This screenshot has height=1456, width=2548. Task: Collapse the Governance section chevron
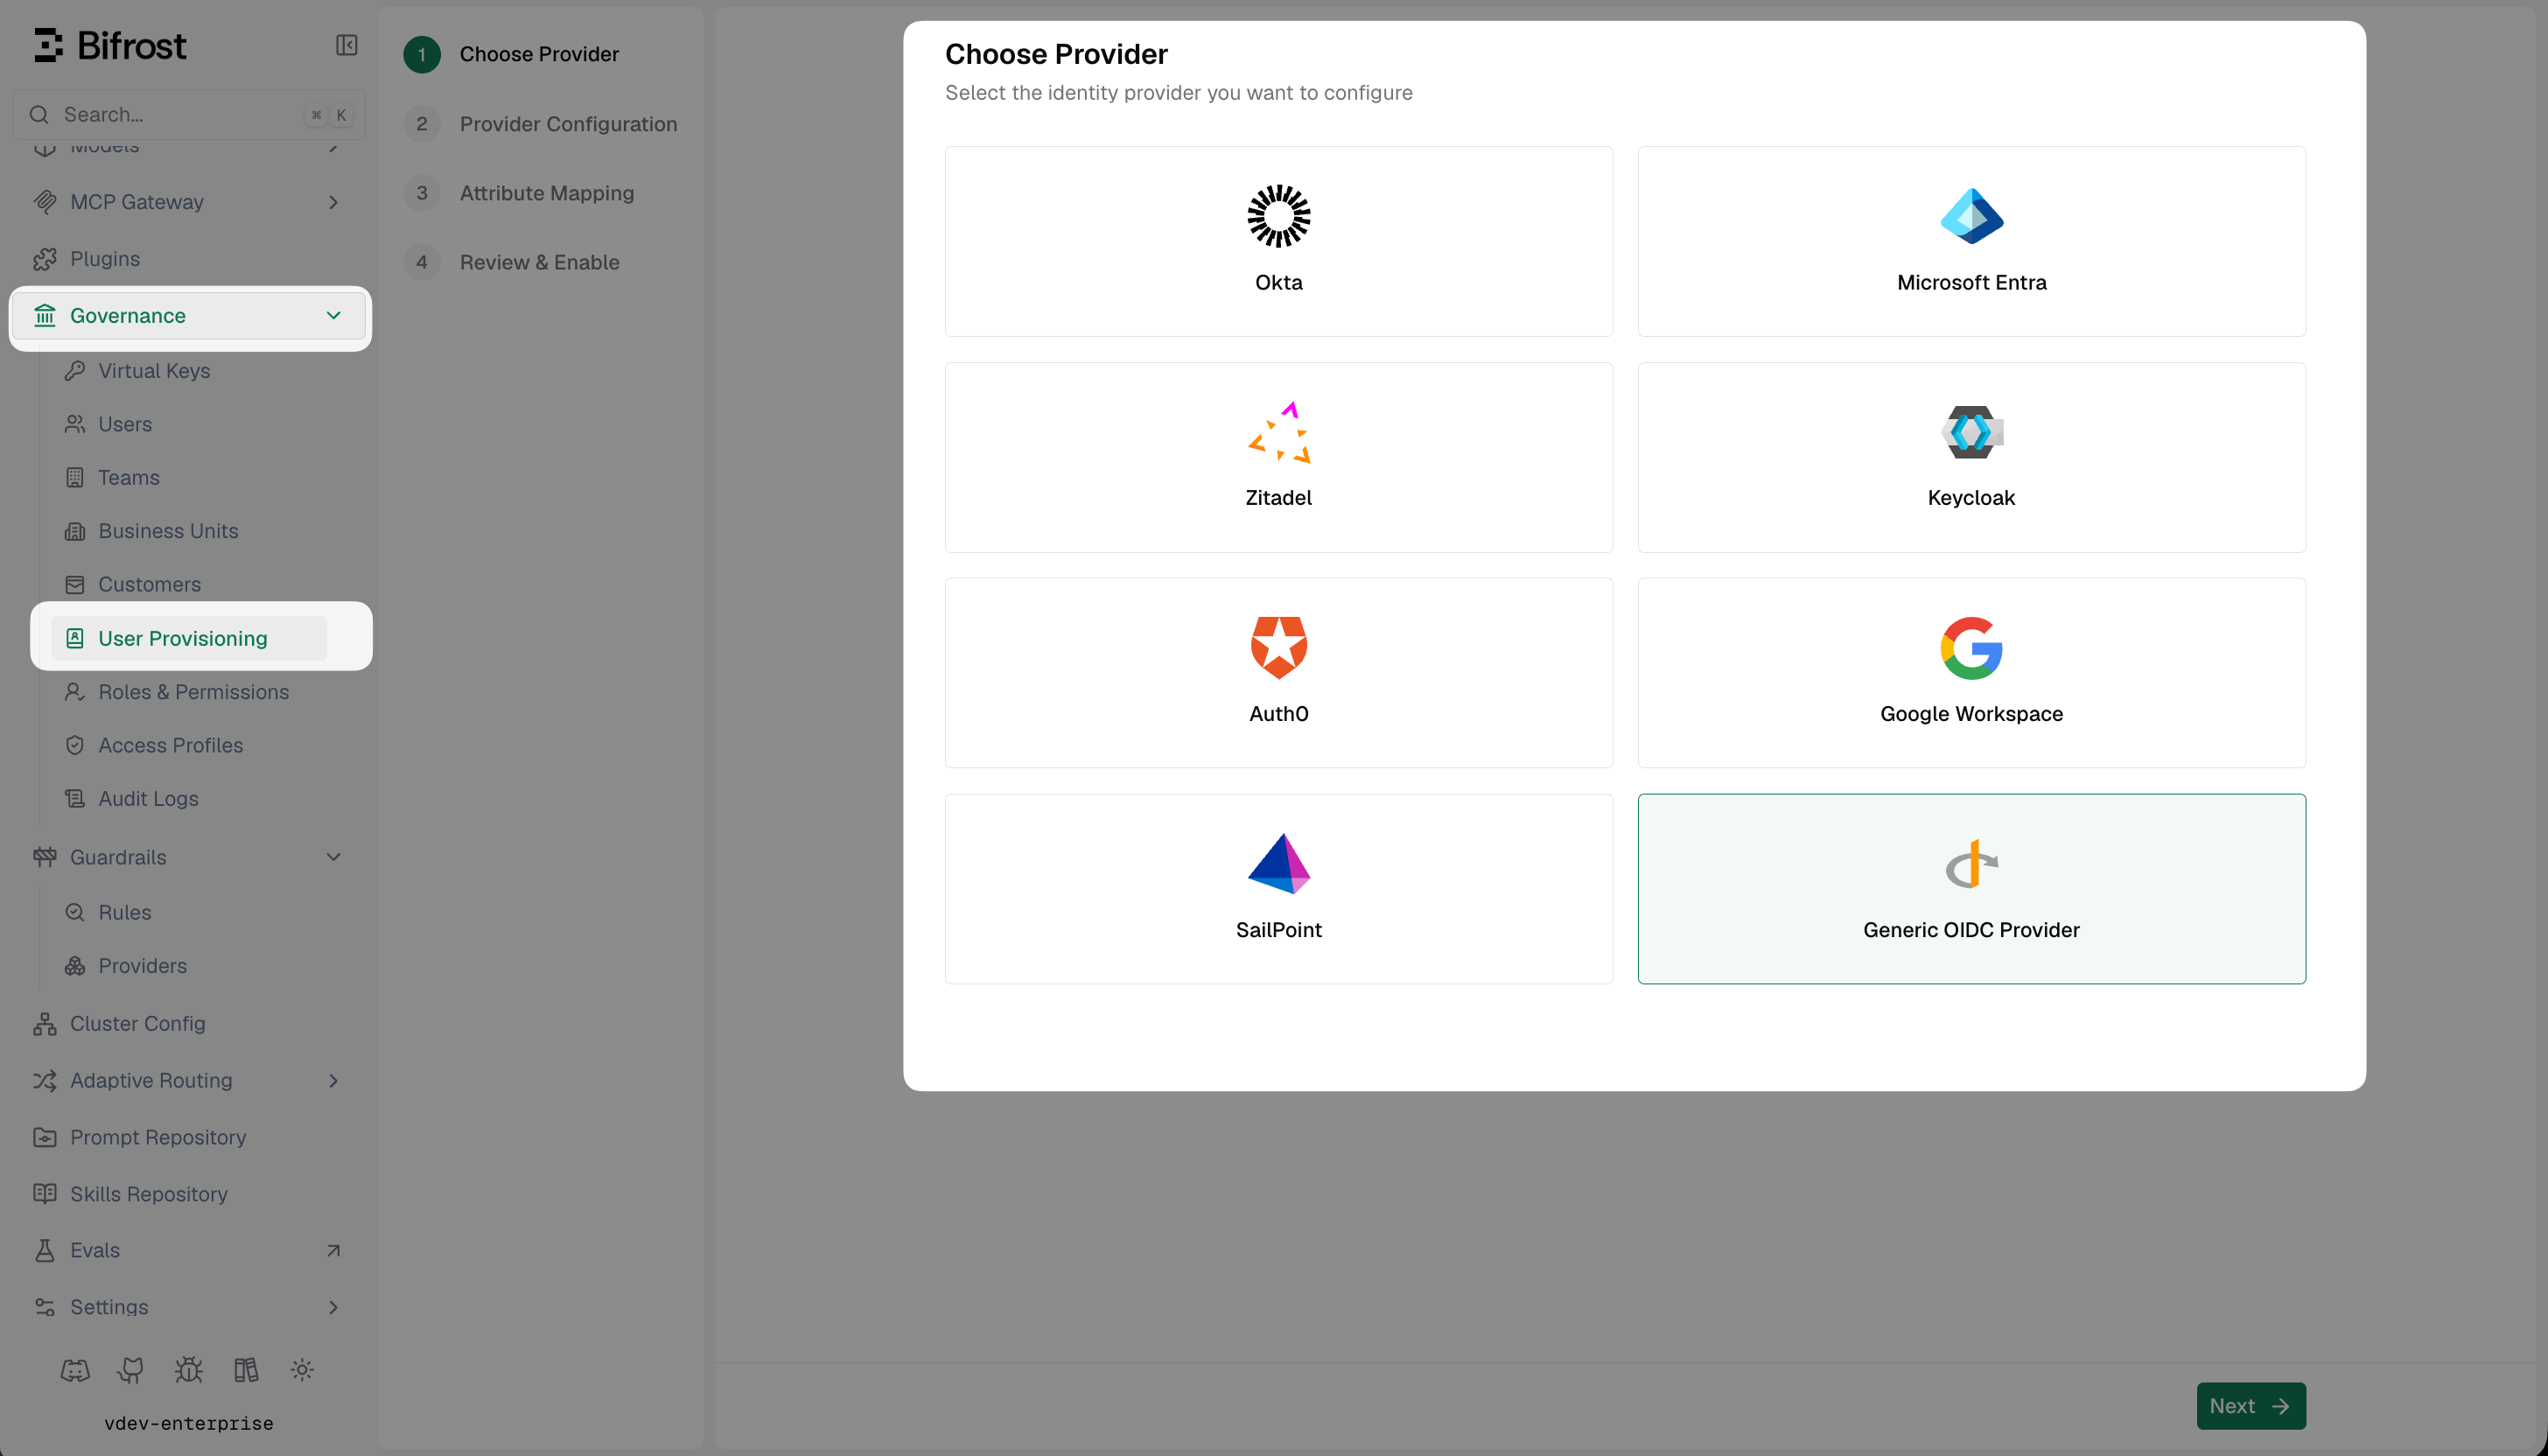click(333, 316)
